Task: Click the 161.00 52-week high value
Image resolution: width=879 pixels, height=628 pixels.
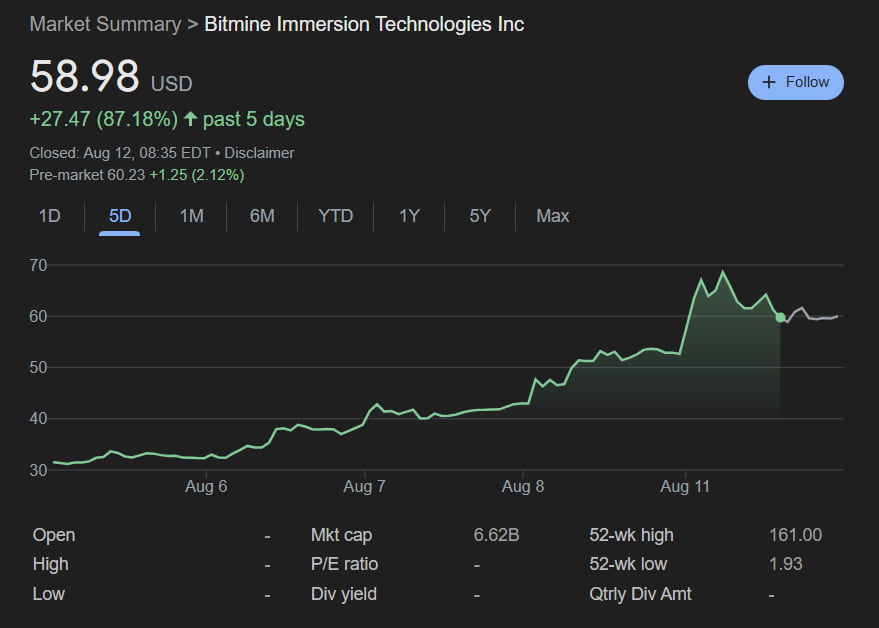Action: click(x=795, y=535)
